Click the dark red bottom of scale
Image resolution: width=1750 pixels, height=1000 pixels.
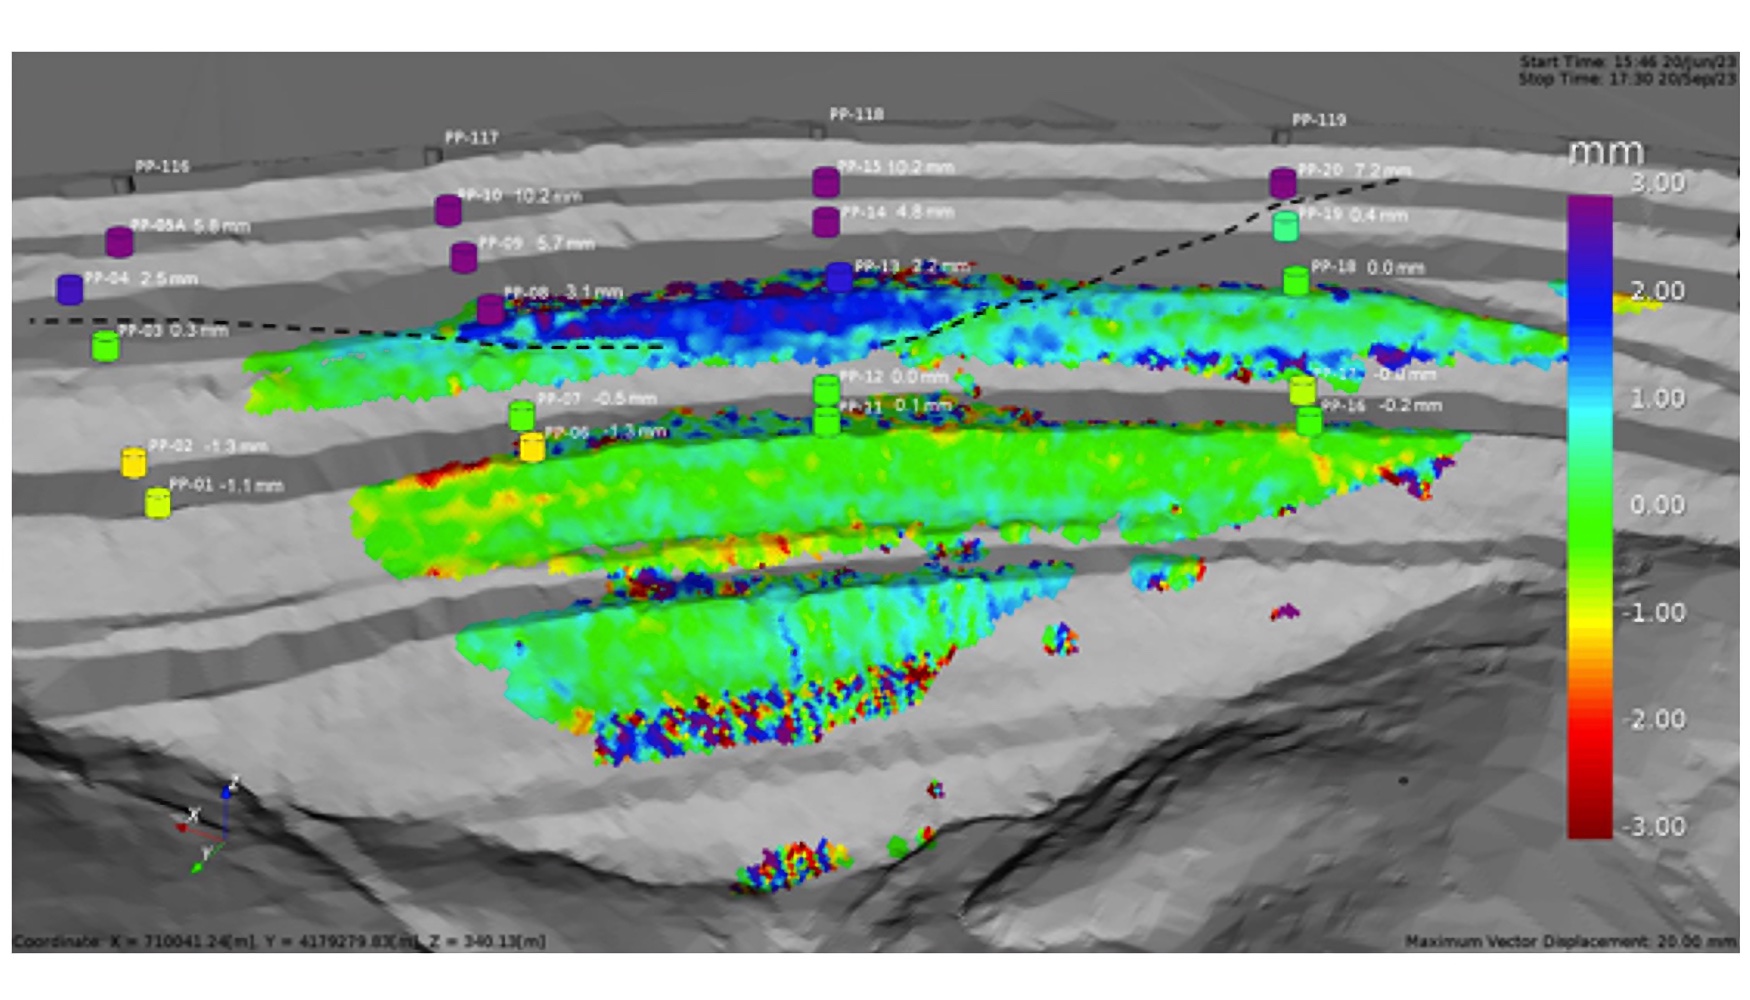tap(1590, 825)
